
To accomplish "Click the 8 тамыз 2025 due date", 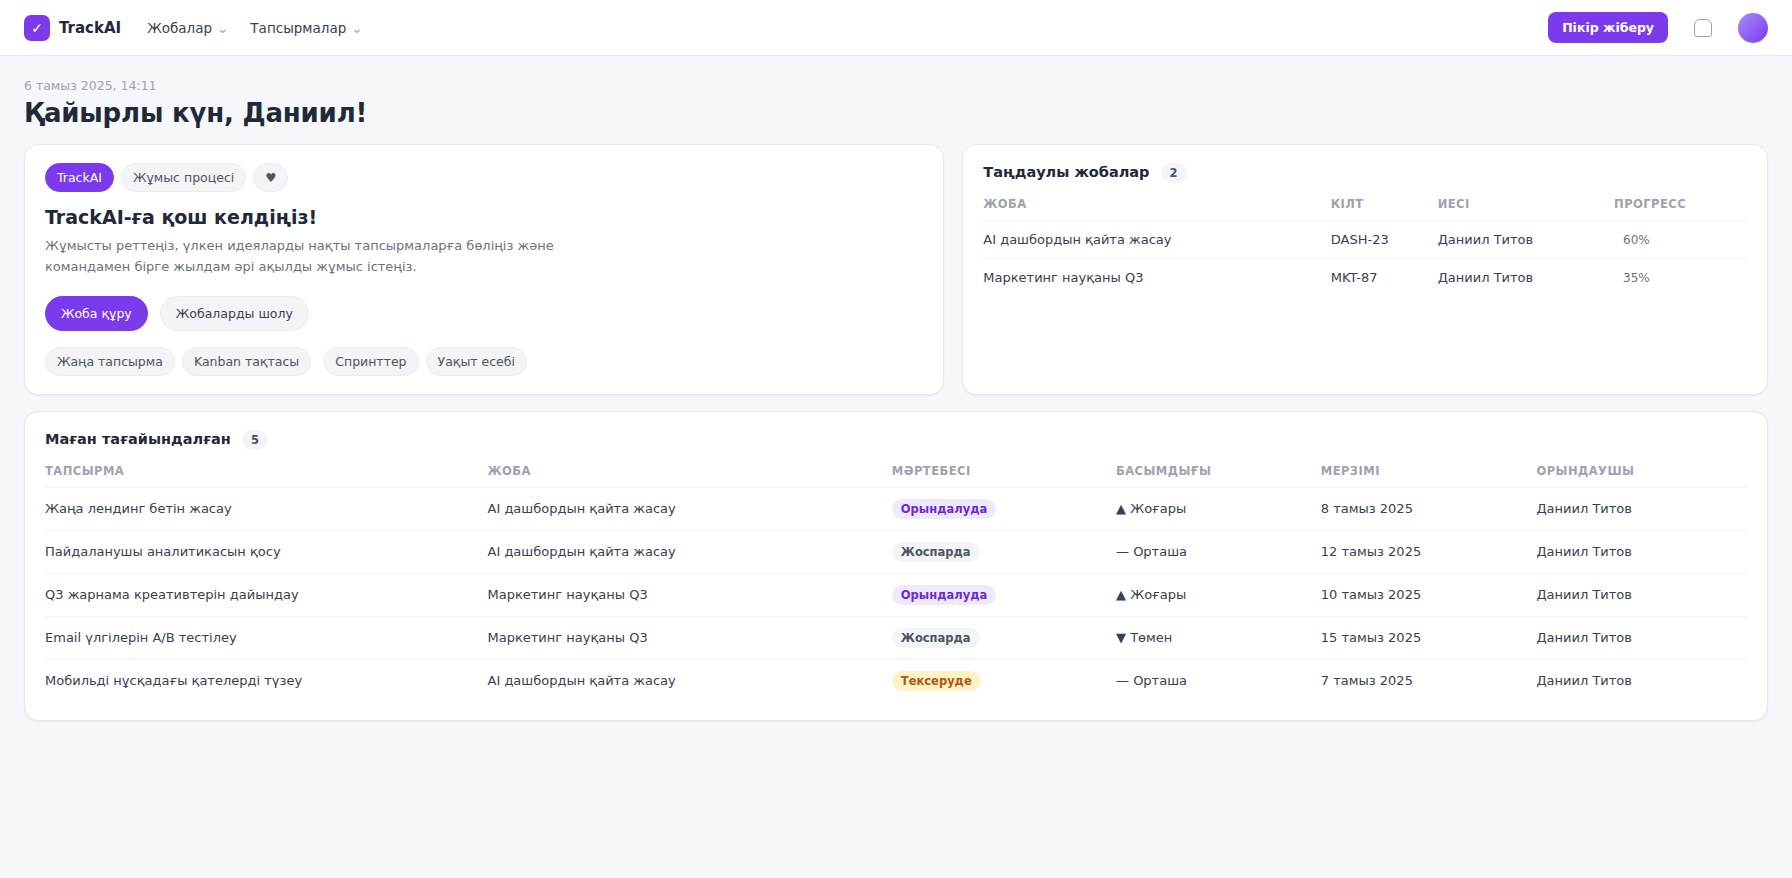I will pyautogui.click(x=1366, y=509).
